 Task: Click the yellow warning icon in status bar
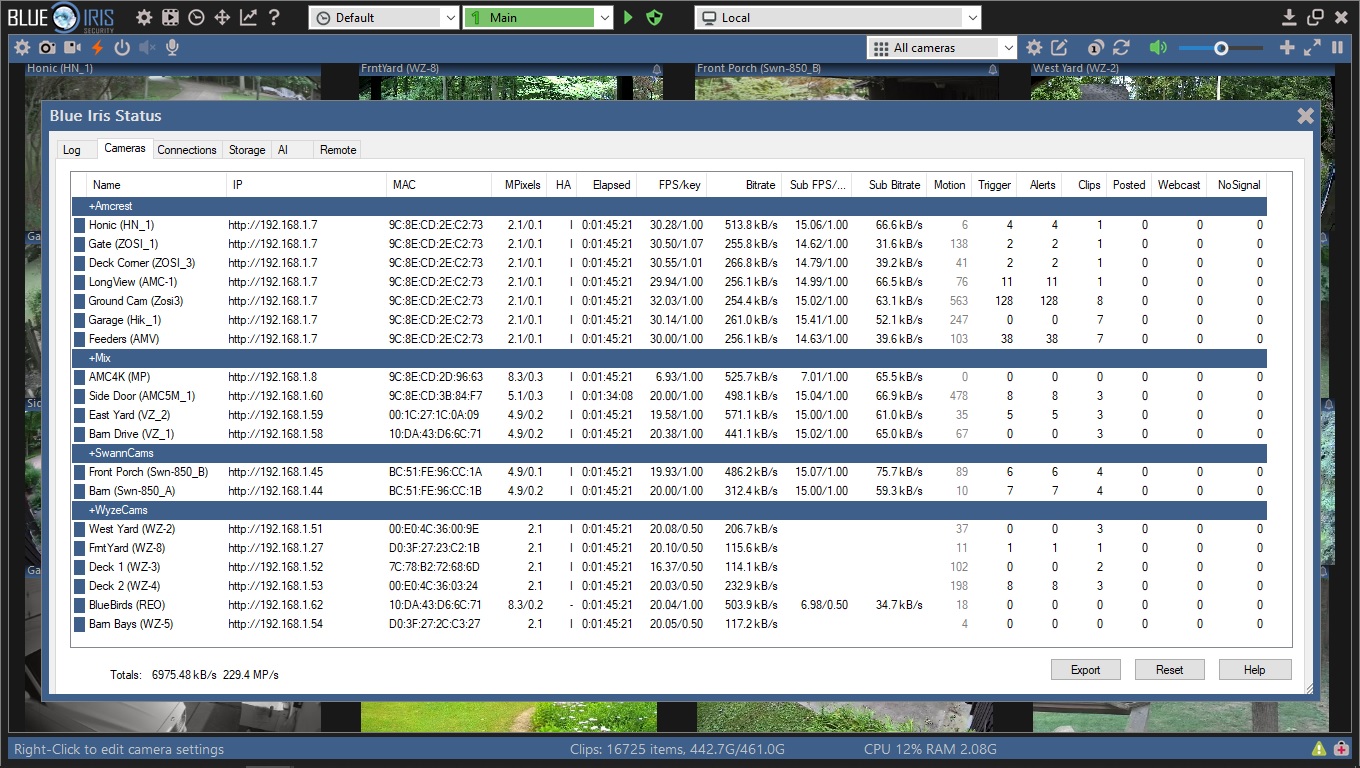(1319, 749)
